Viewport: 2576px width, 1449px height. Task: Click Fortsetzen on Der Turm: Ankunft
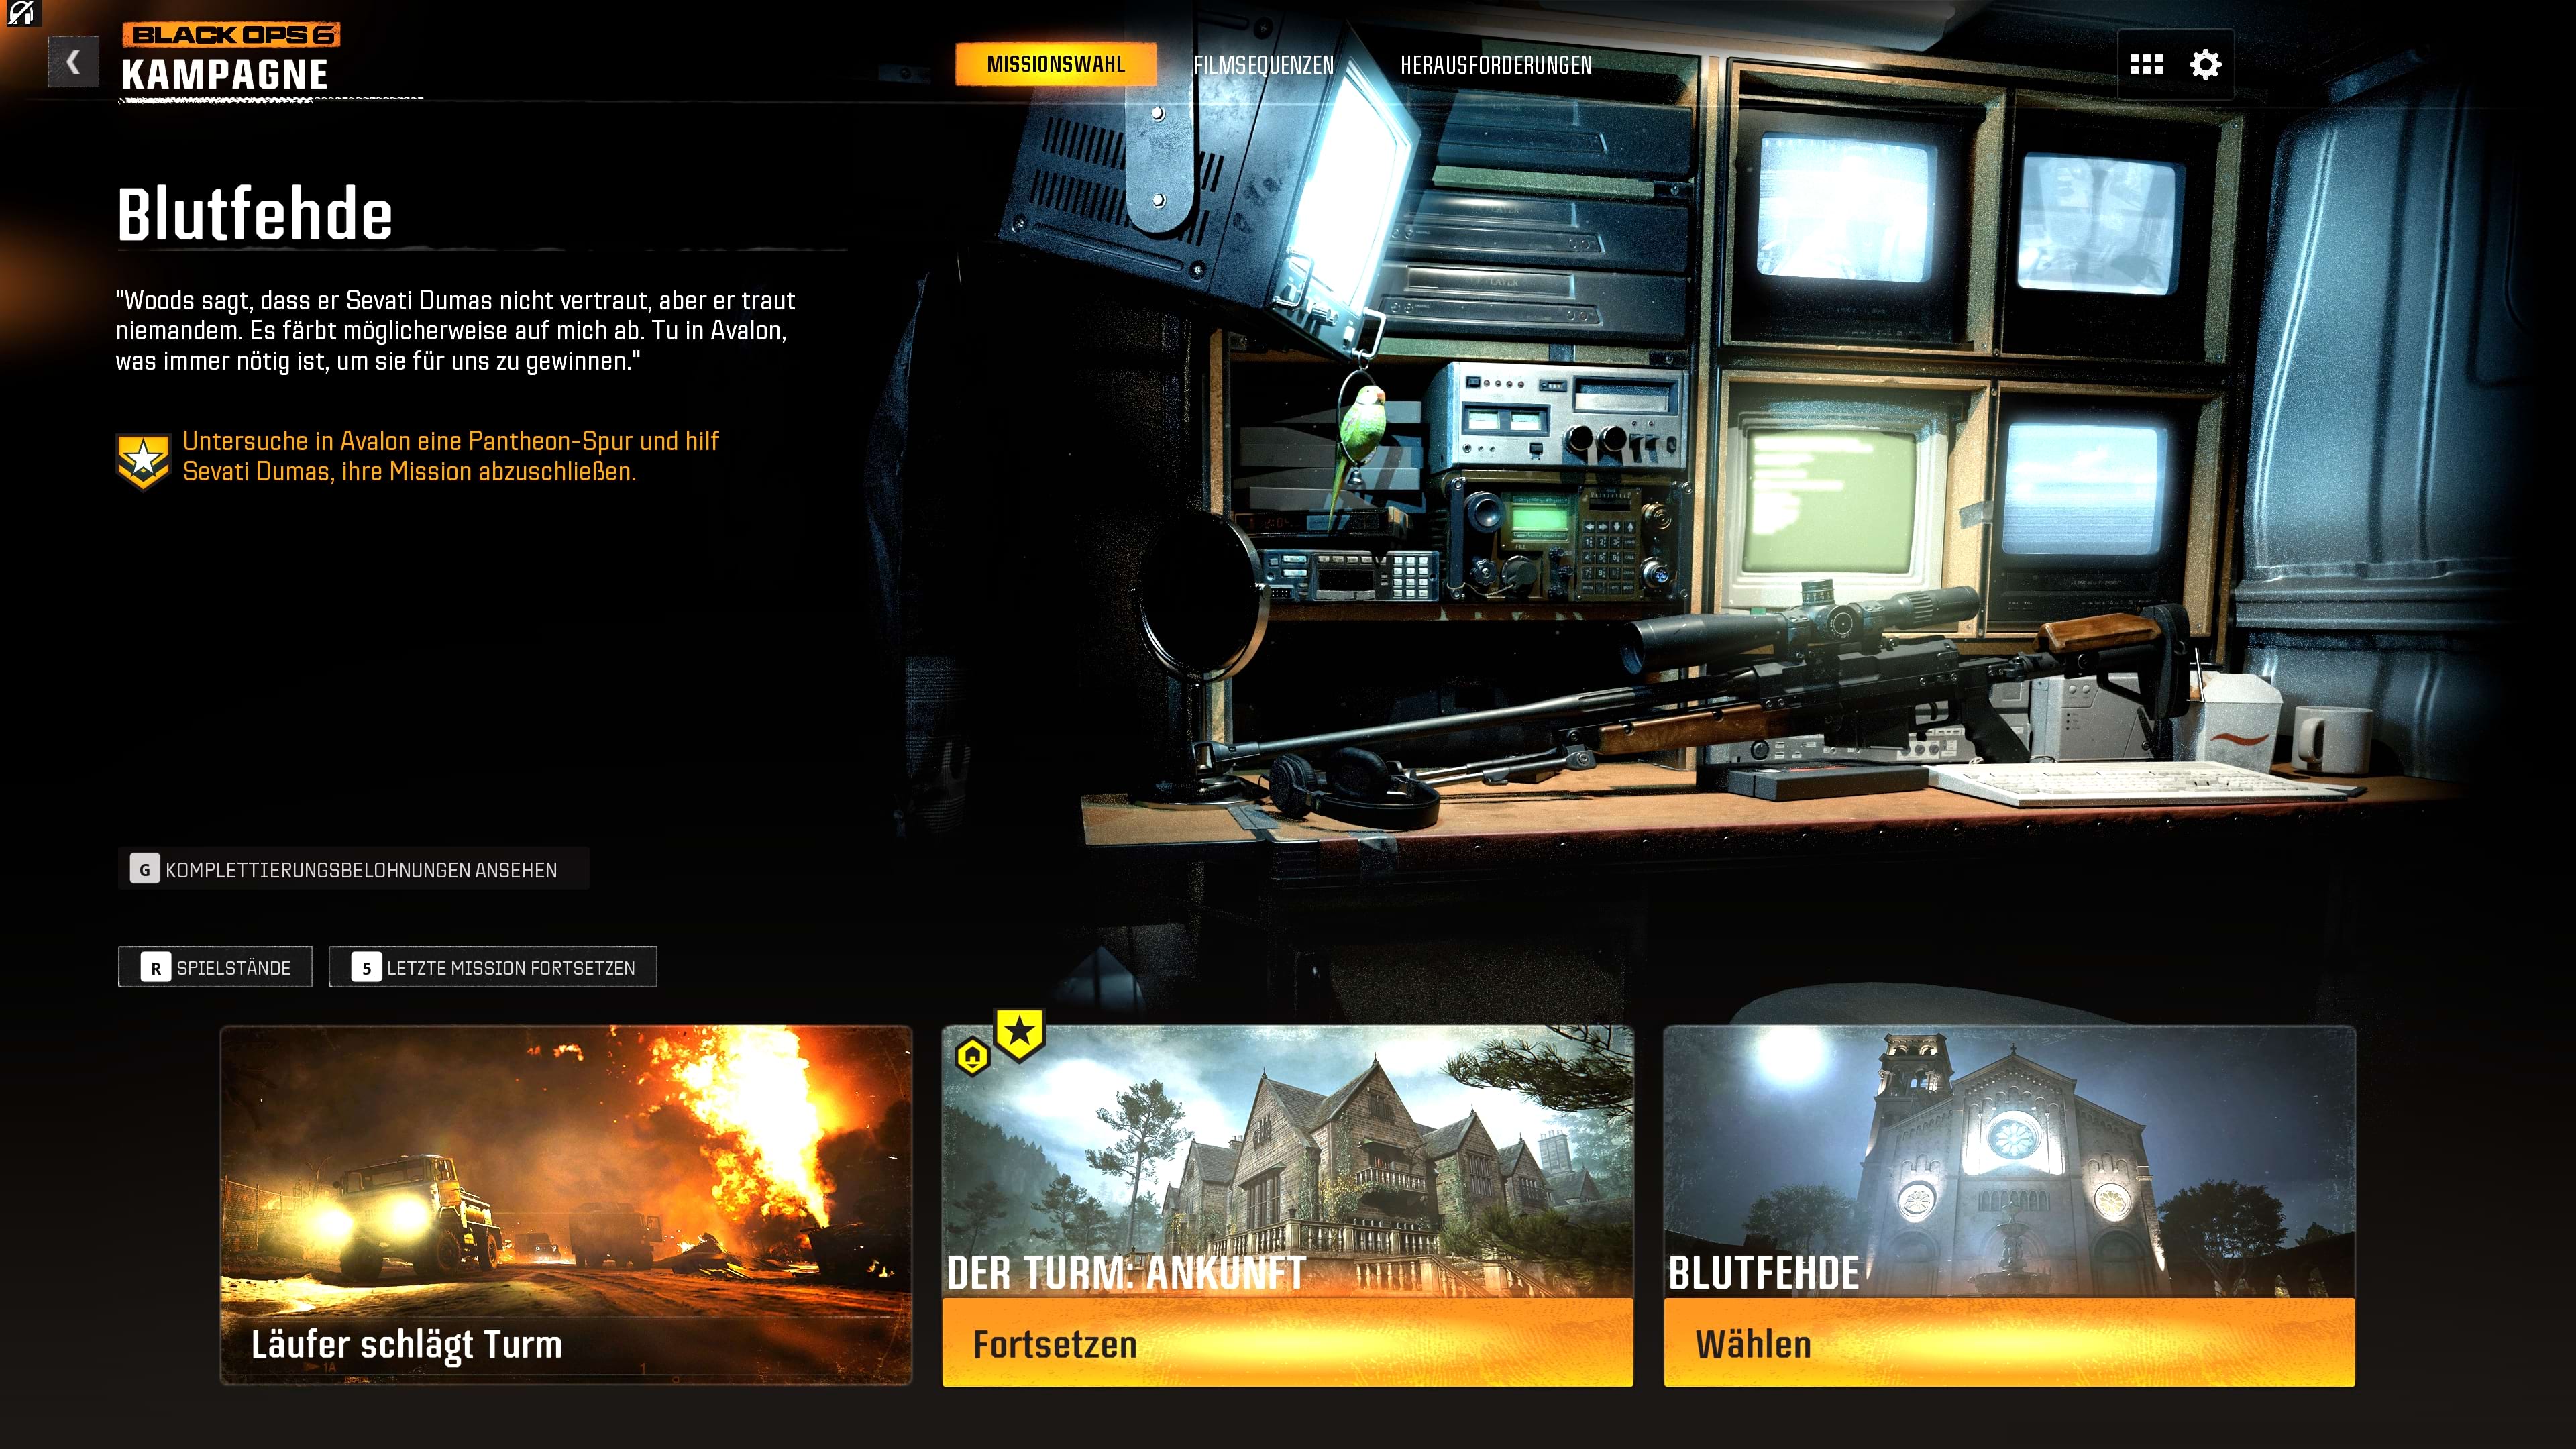pos(1287,1343)
